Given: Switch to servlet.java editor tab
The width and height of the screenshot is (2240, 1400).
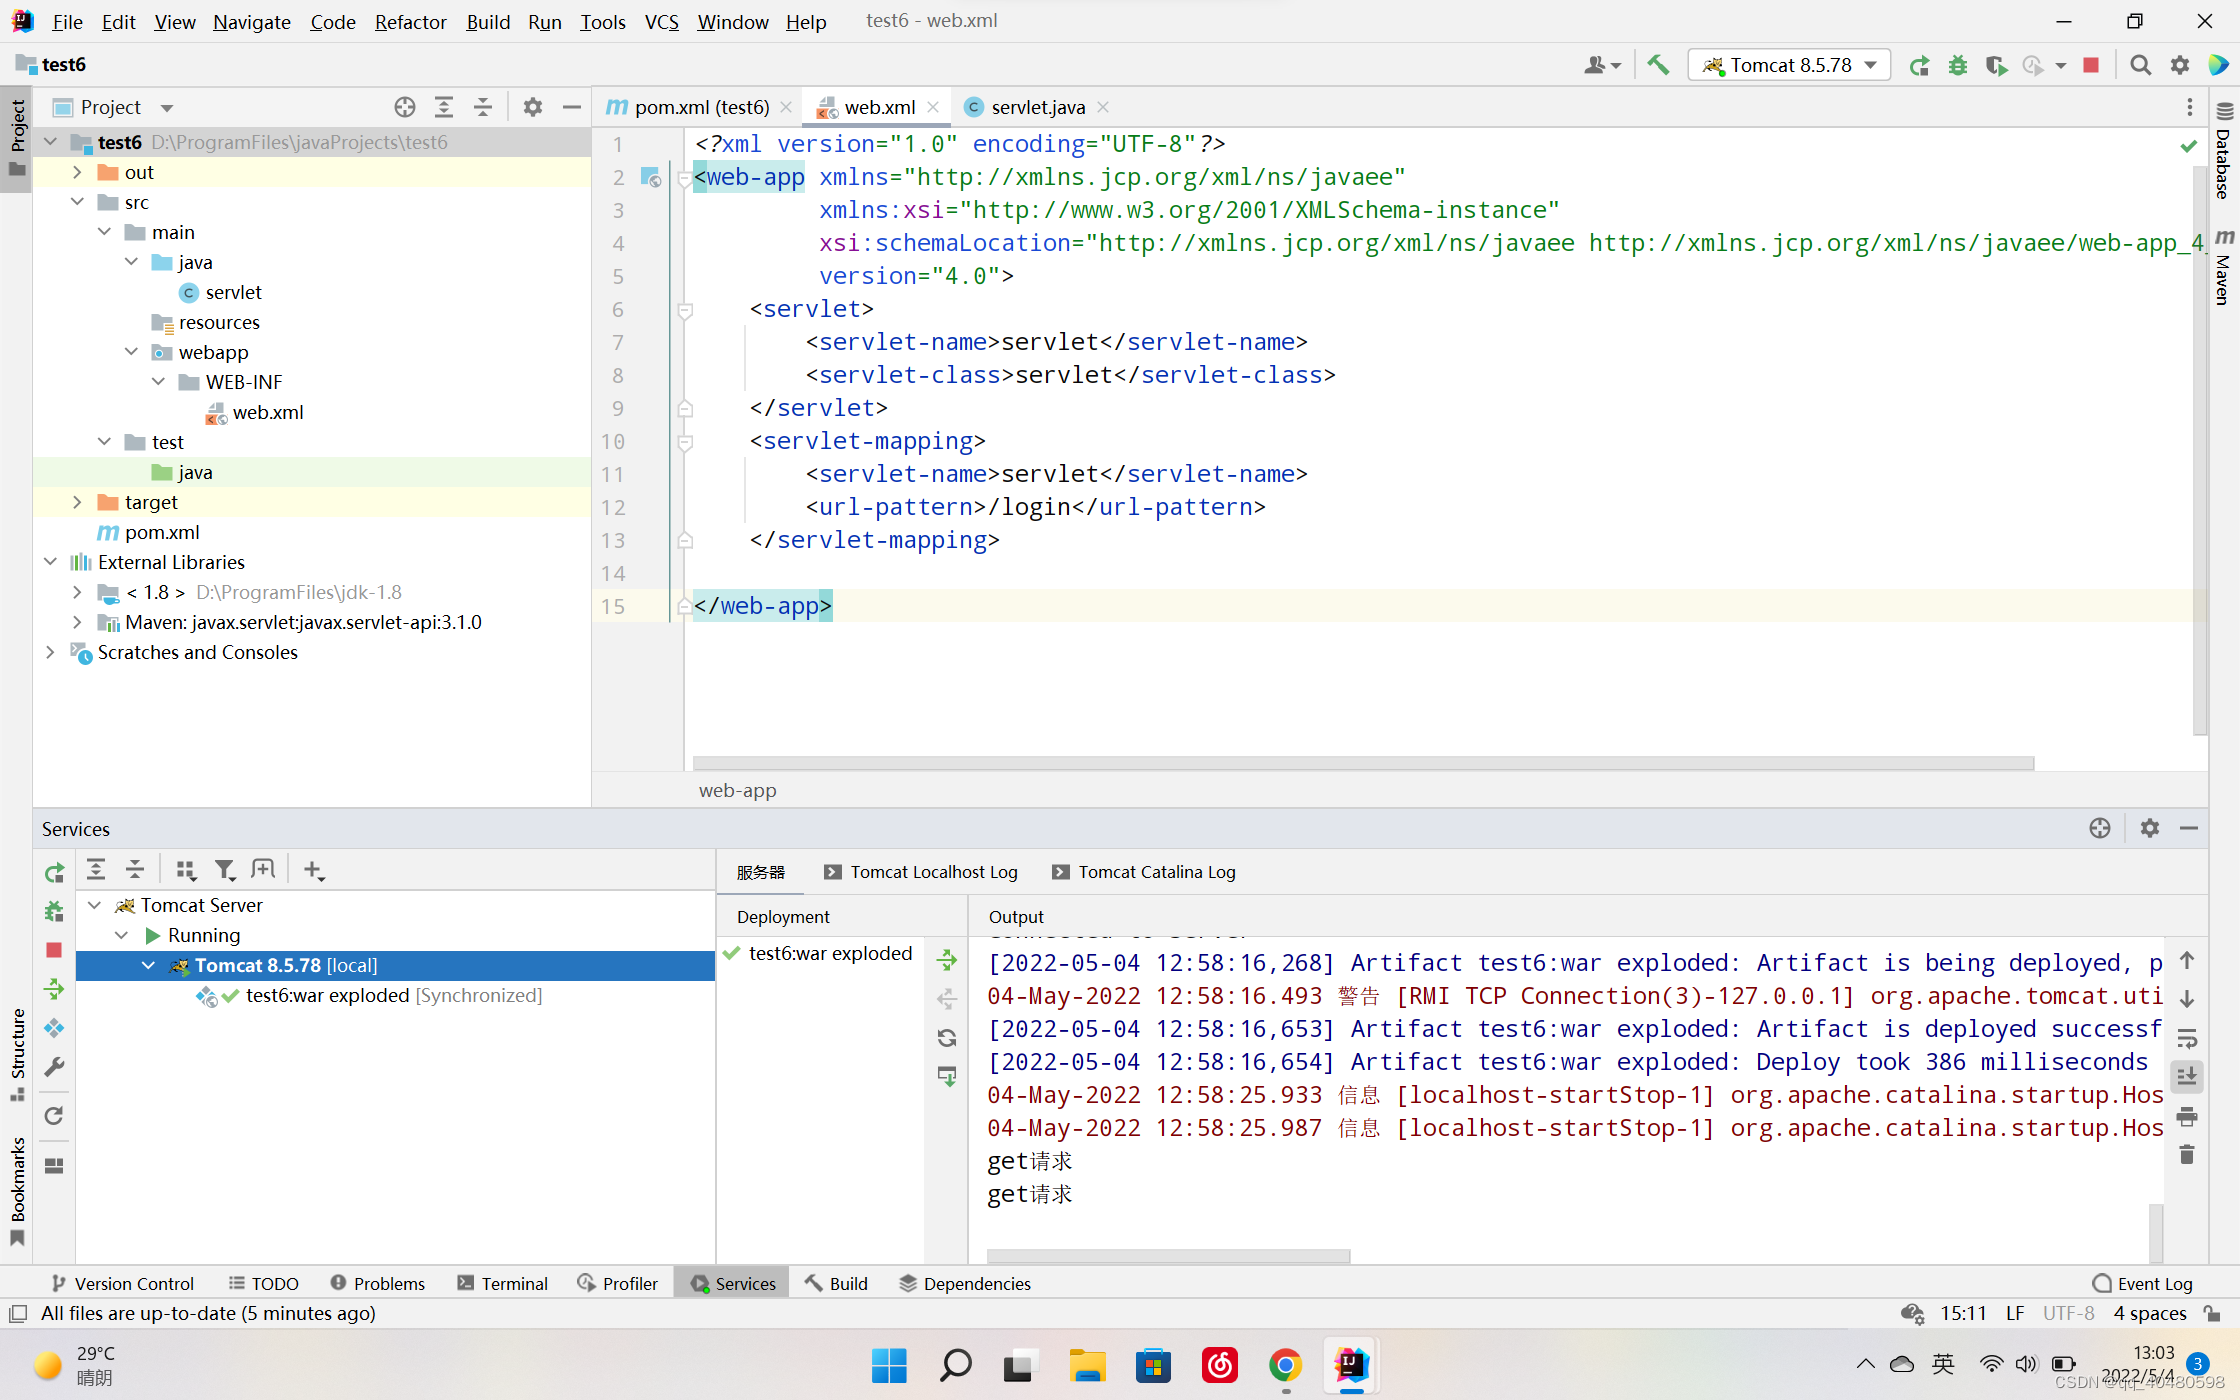Looking at the screenshot, I should point(1038,107).
